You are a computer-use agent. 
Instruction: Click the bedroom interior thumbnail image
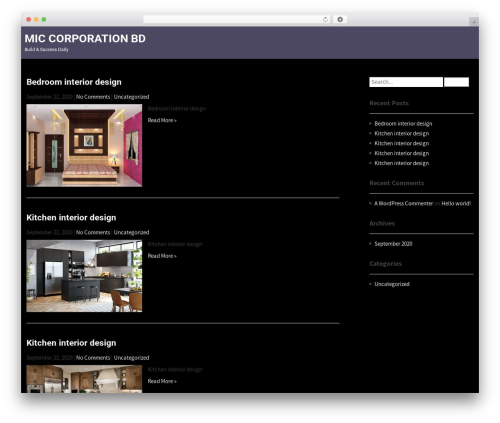coord(84,145)
